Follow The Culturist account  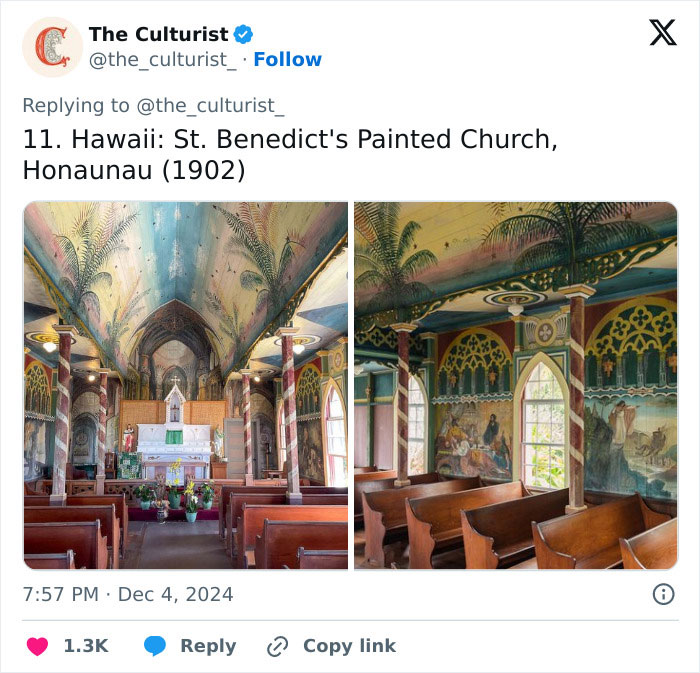pyautogui.click(x=287, y=60)
